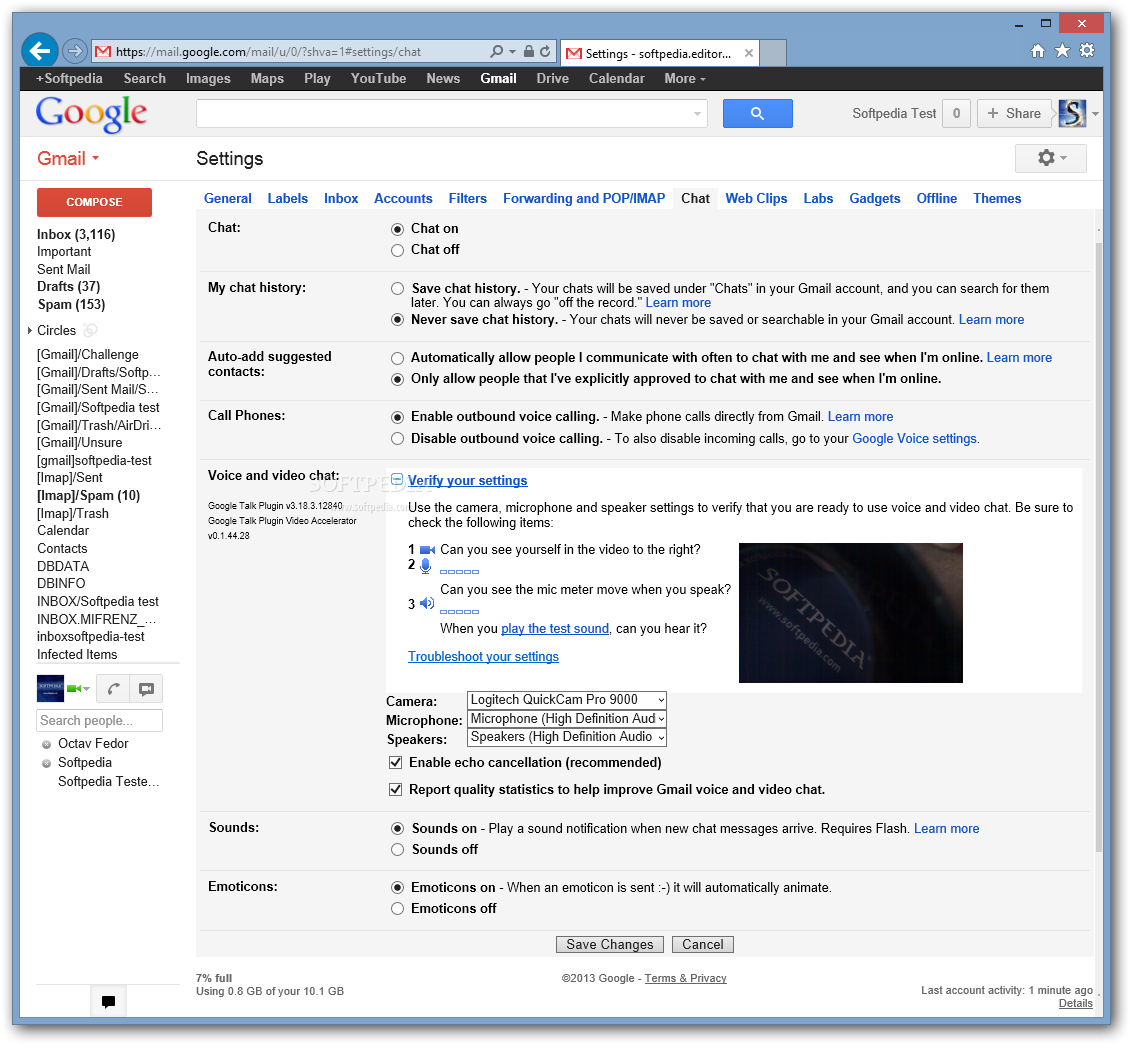Viewport: 1131px width, 1045px height.
Task: Switch to the Labels settings tab
Action: [288, 198]
